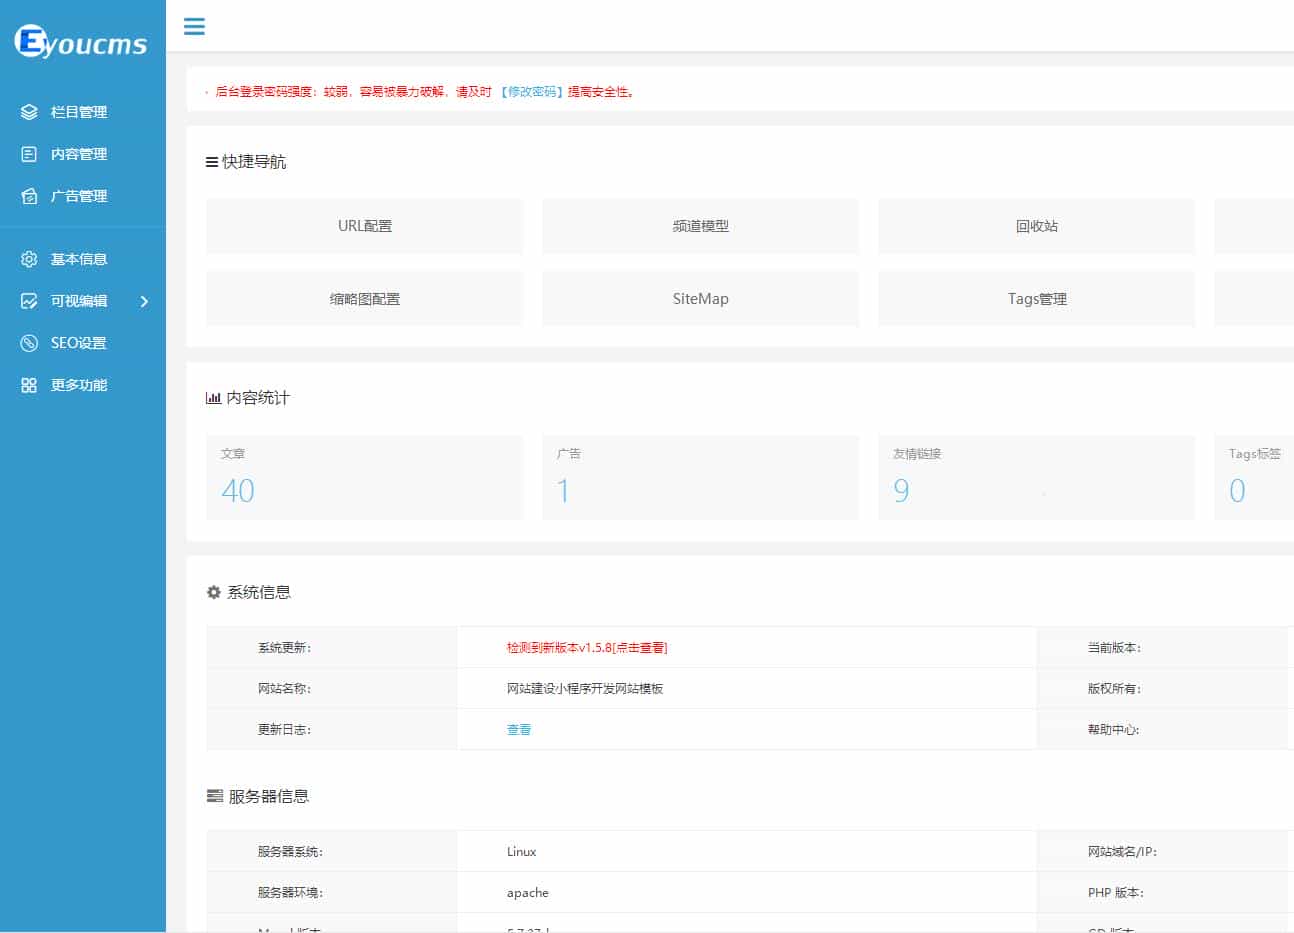Click the SiteMap shortcut button
1294x933 pixels.
pos(701,299)
